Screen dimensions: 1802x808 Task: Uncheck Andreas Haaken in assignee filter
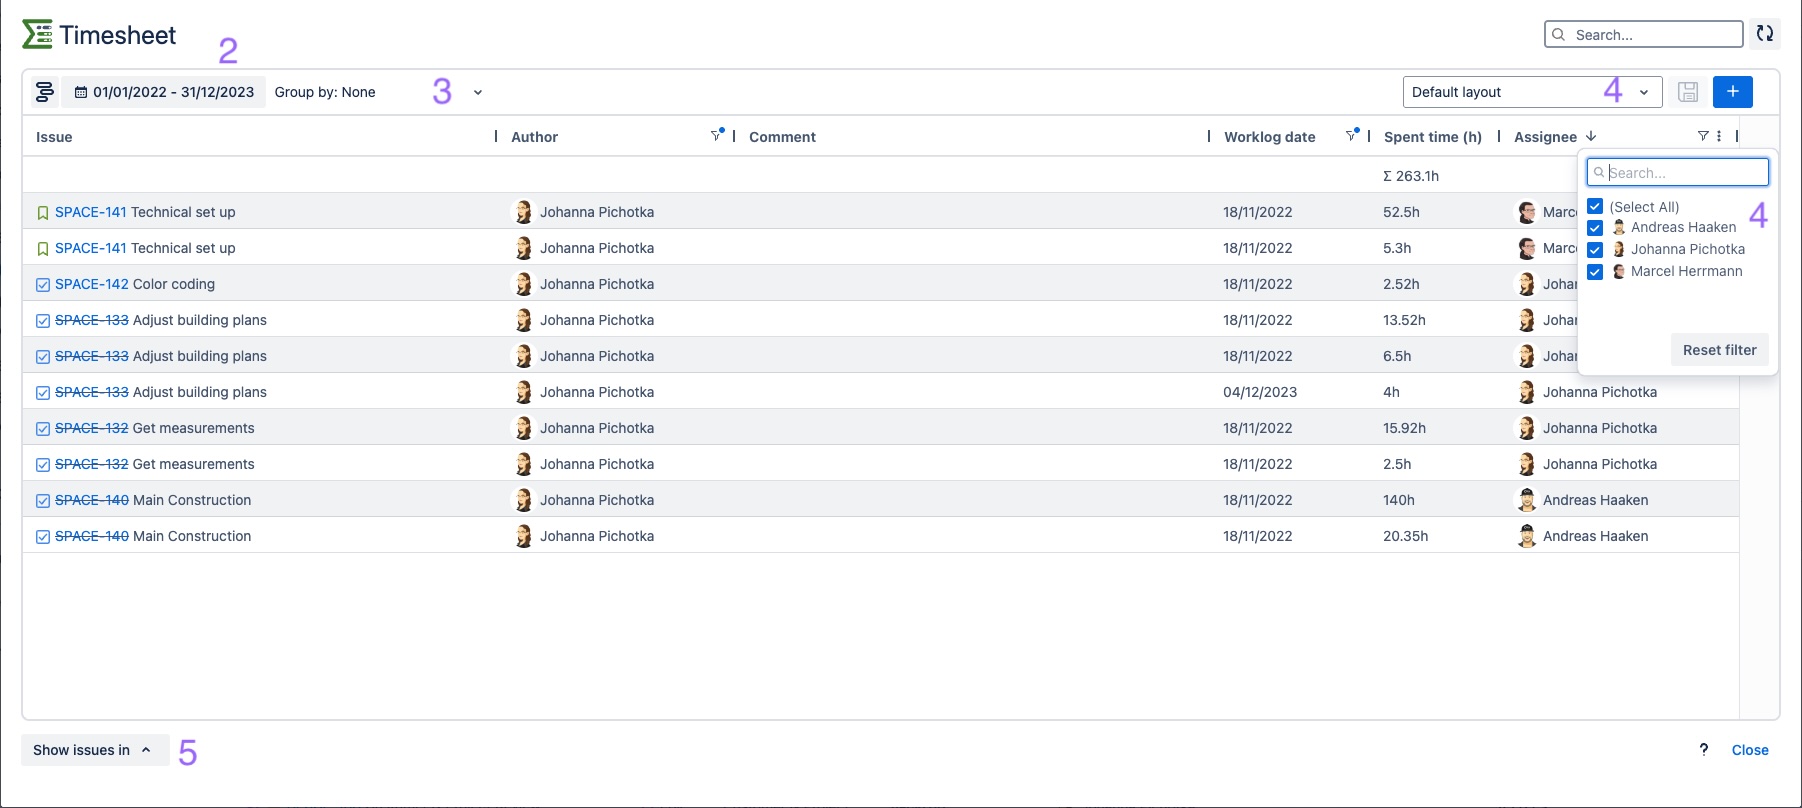coord(1595,228)
